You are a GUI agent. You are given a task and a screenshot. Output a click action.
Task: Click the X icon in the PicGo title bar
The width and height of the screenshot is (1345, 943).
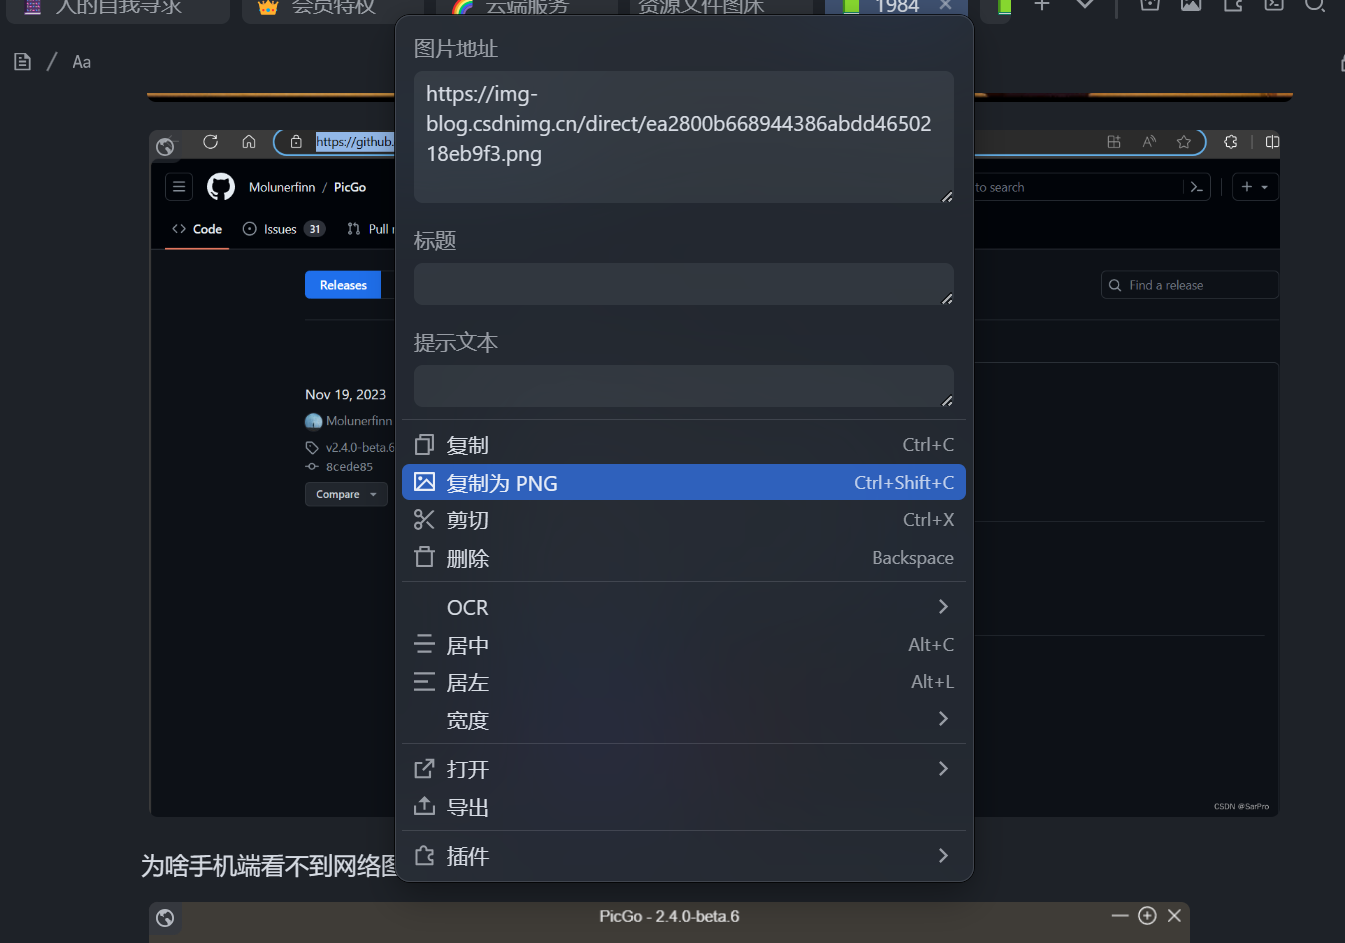(x=1174, y=916)
